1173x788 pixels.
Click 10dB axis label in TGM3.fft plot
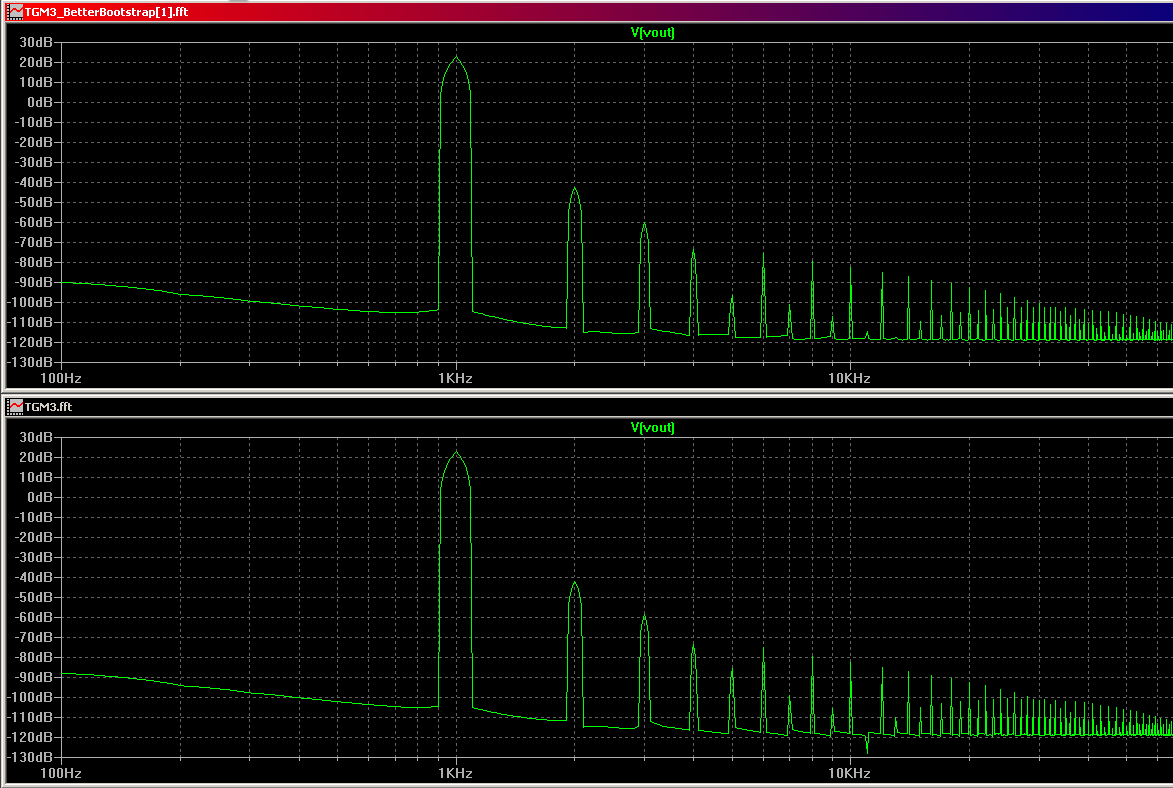pos(36,477)
